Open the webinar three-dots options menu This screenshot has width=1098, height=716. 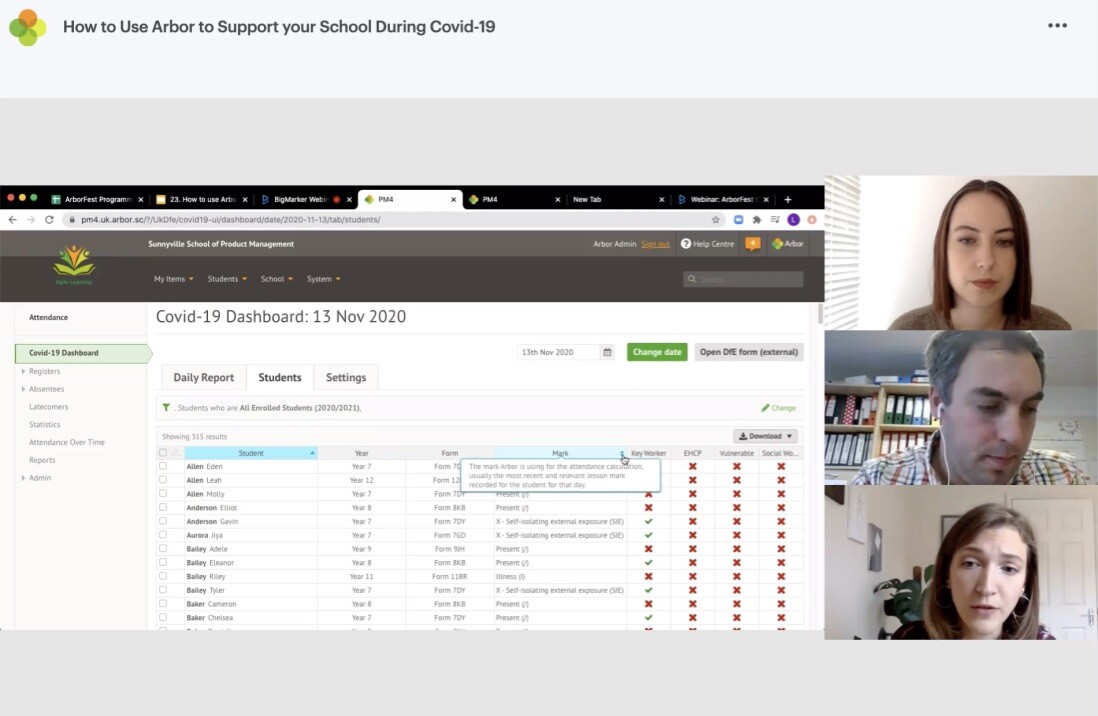[x=1057, y=26]
